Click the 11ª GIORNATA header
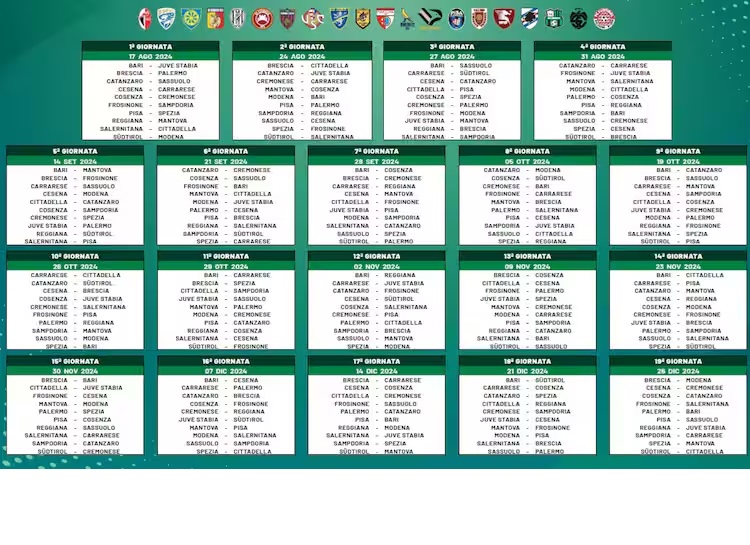 coord(226,256)
